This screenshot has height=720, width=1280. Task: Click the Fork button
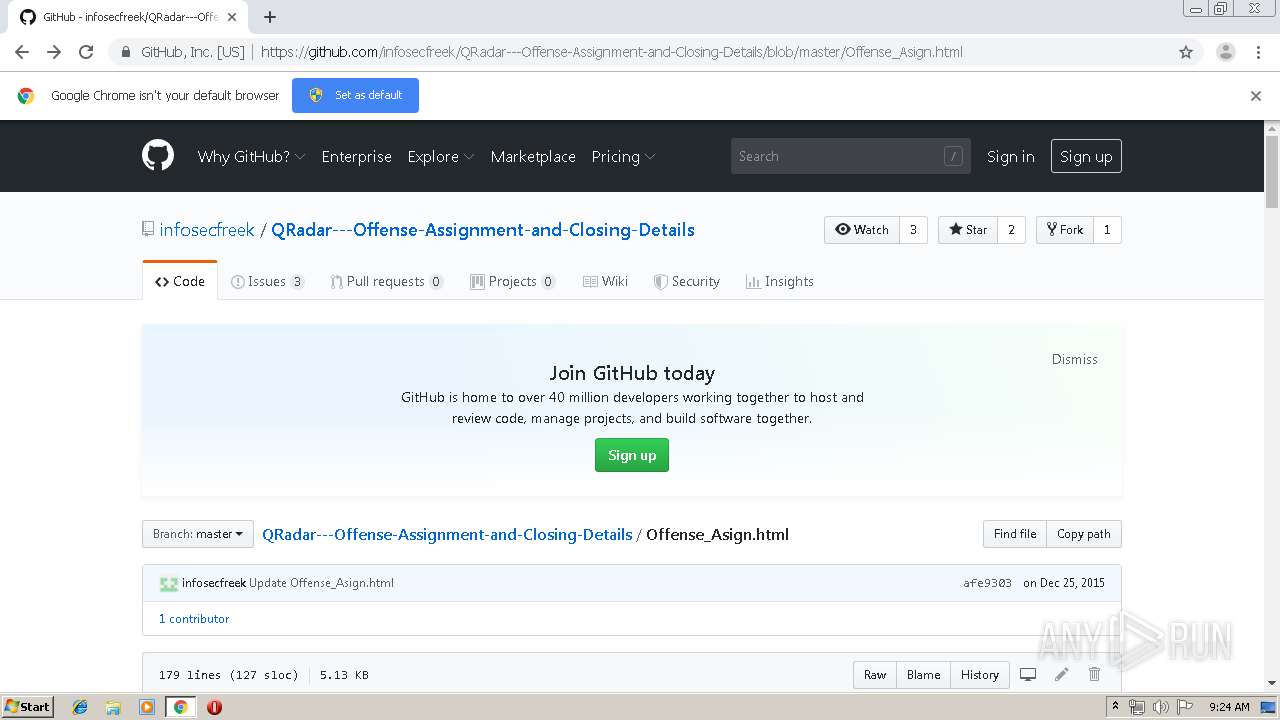[1065, 230]
